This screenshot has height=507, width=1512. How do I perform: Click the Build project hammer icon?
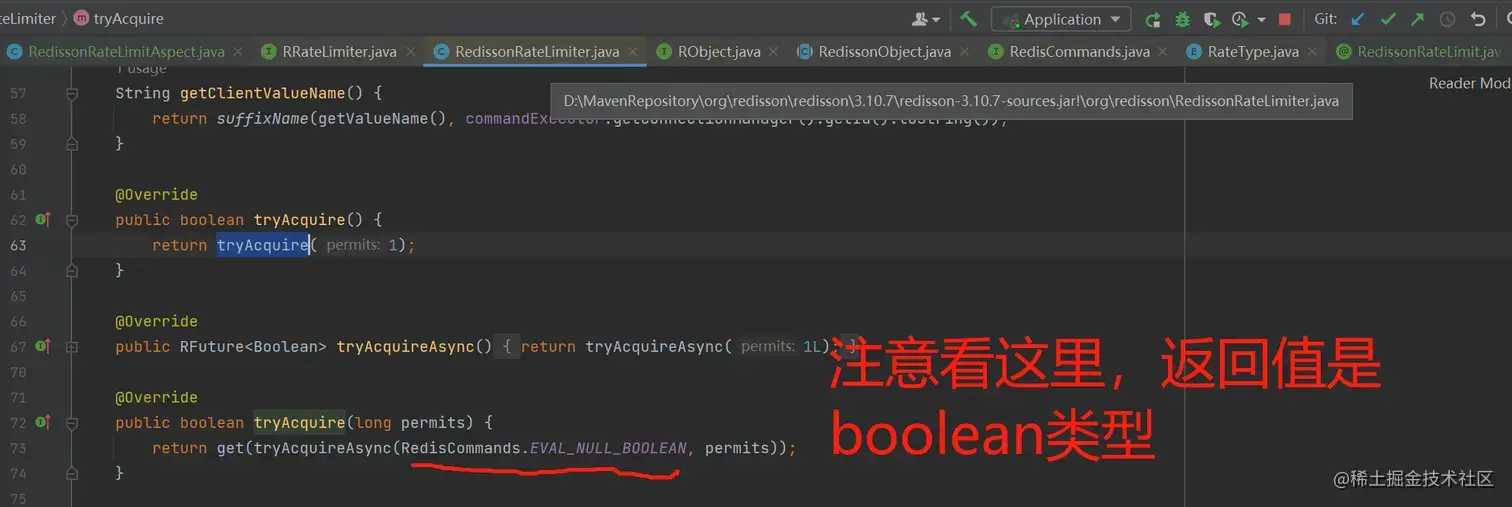968,19
